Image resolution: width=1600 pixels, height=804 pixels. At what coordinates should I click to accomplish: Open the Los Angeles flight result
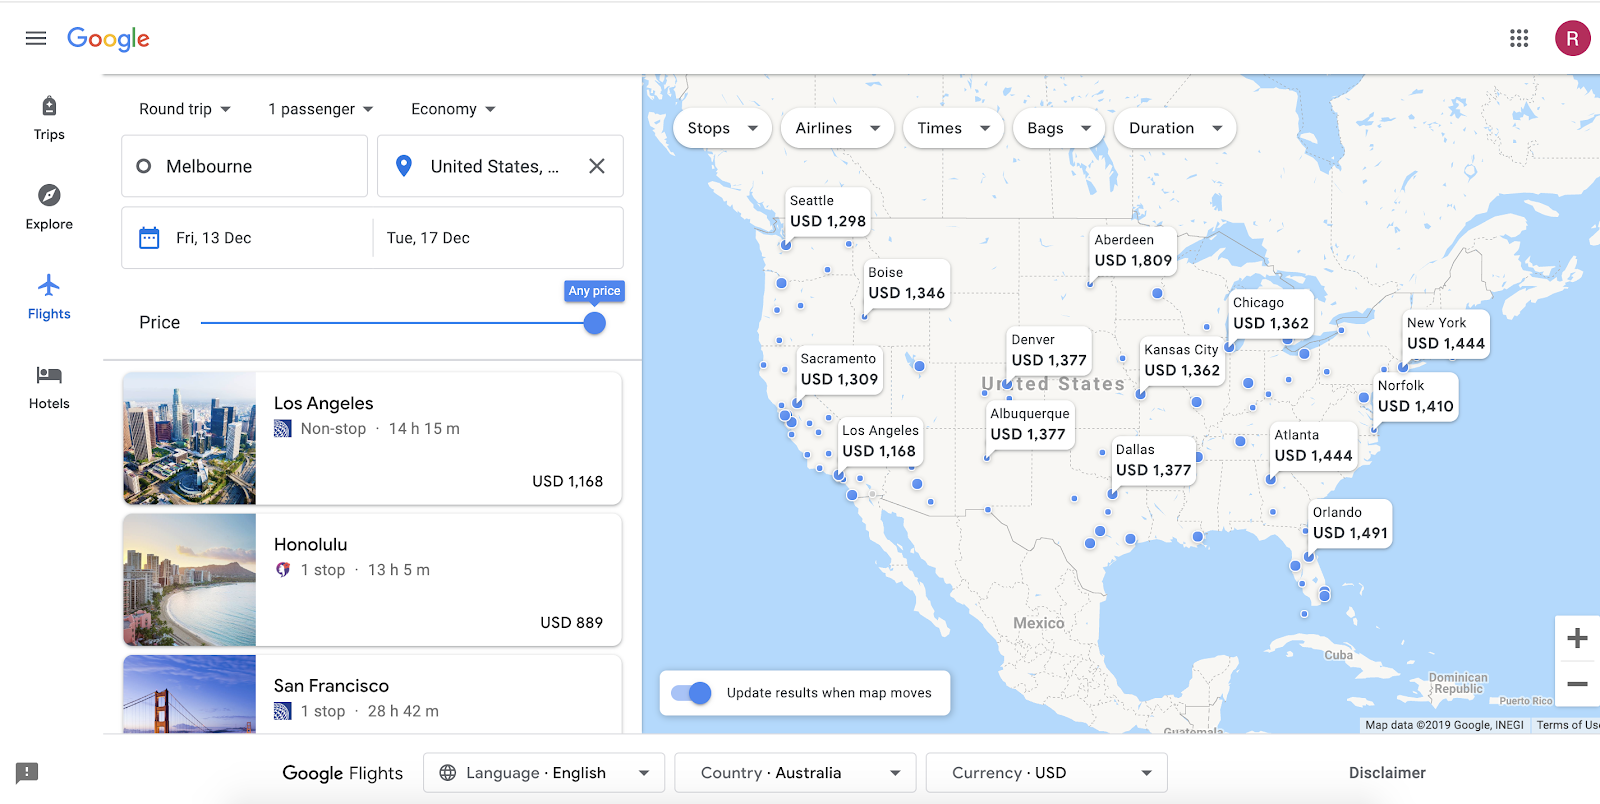click(x=372, y=438)
